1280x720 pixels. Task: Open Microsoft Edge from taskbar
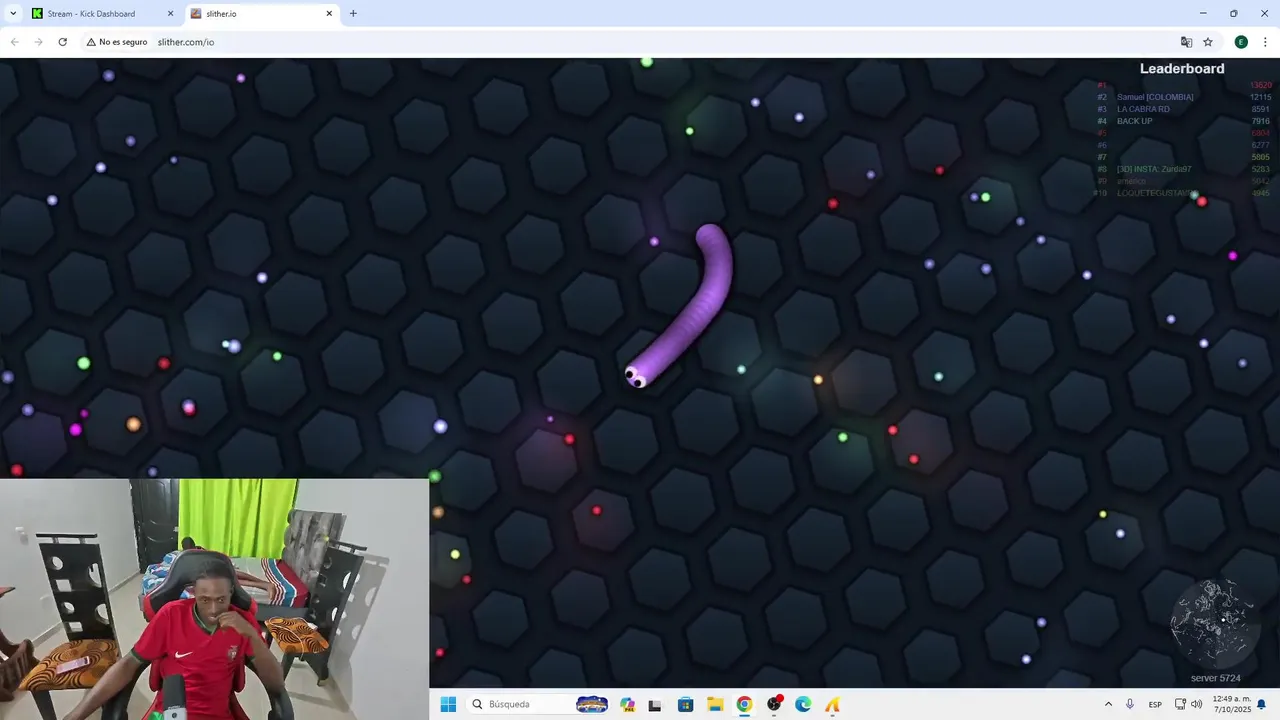tap(803, 704)
